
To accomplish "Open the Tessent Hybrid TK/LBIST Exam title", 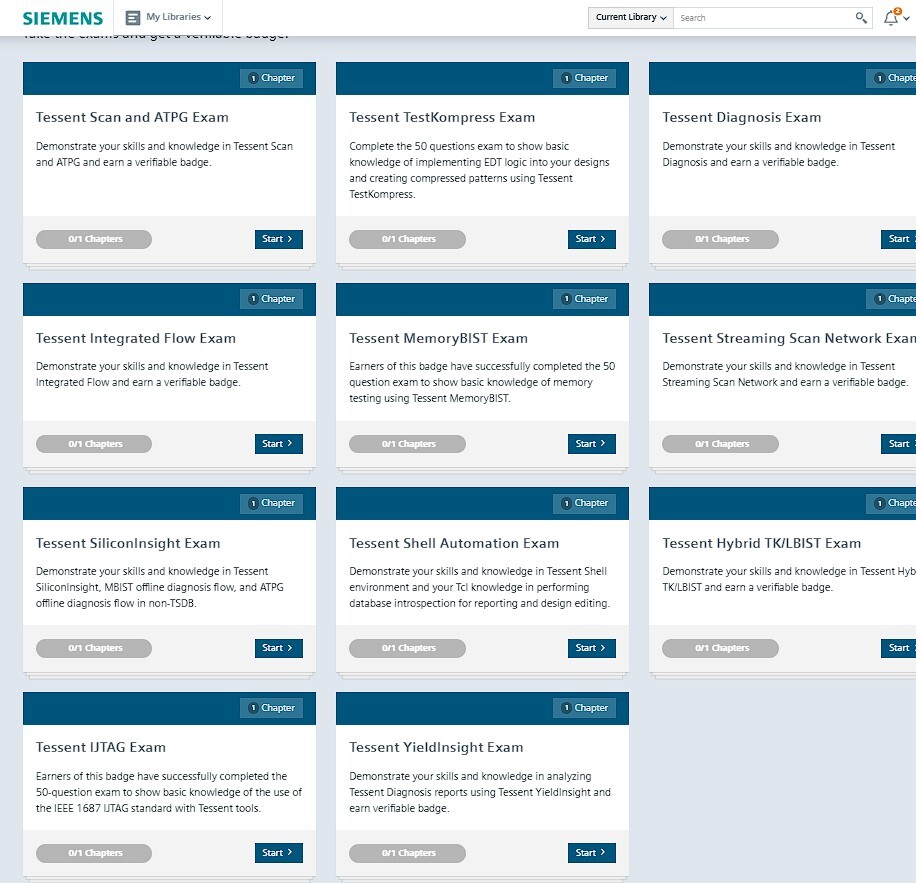I will click(761, 543).
